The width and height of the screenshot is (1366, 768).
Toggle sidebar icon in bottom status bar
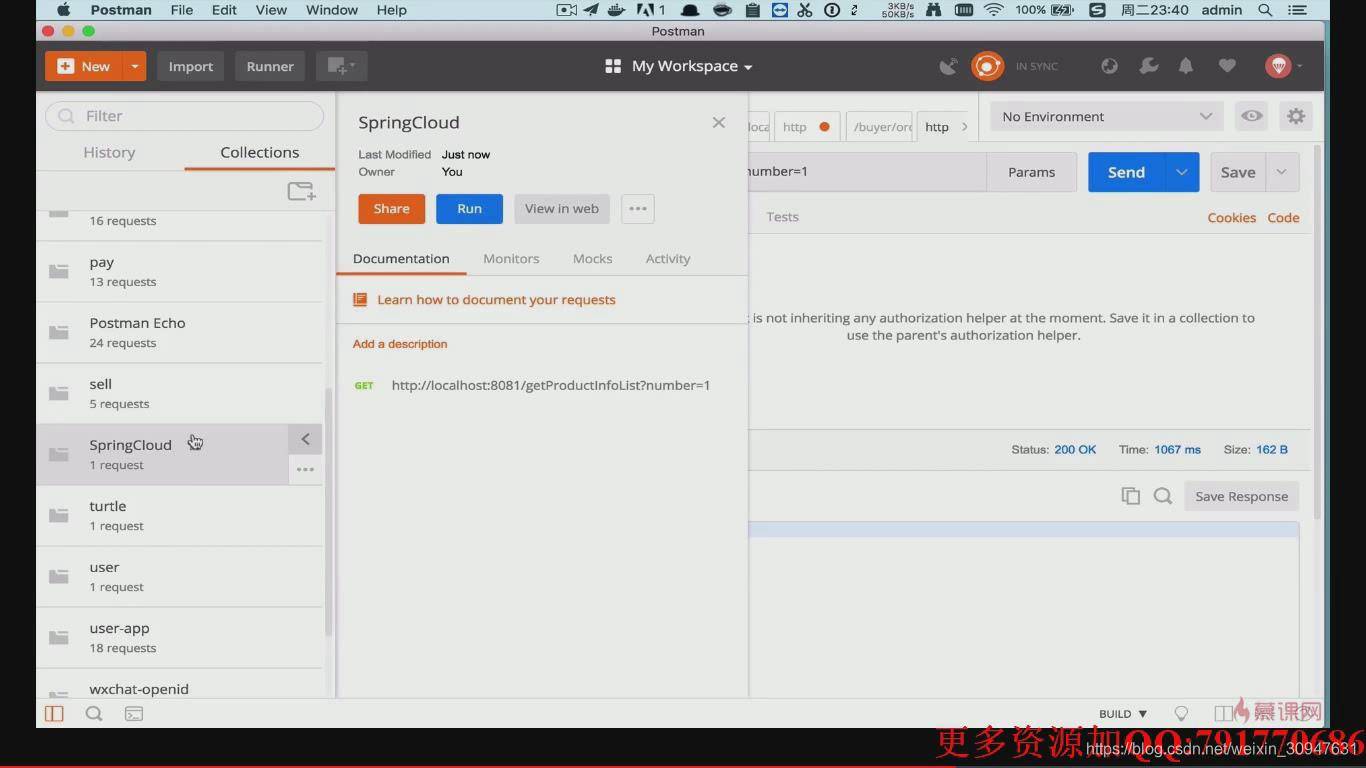pos(54,714)
